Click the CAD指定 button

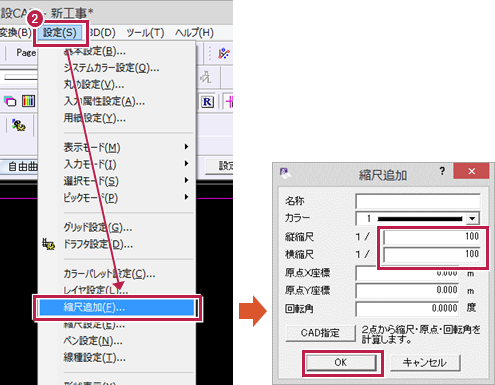tap(320, 333)
